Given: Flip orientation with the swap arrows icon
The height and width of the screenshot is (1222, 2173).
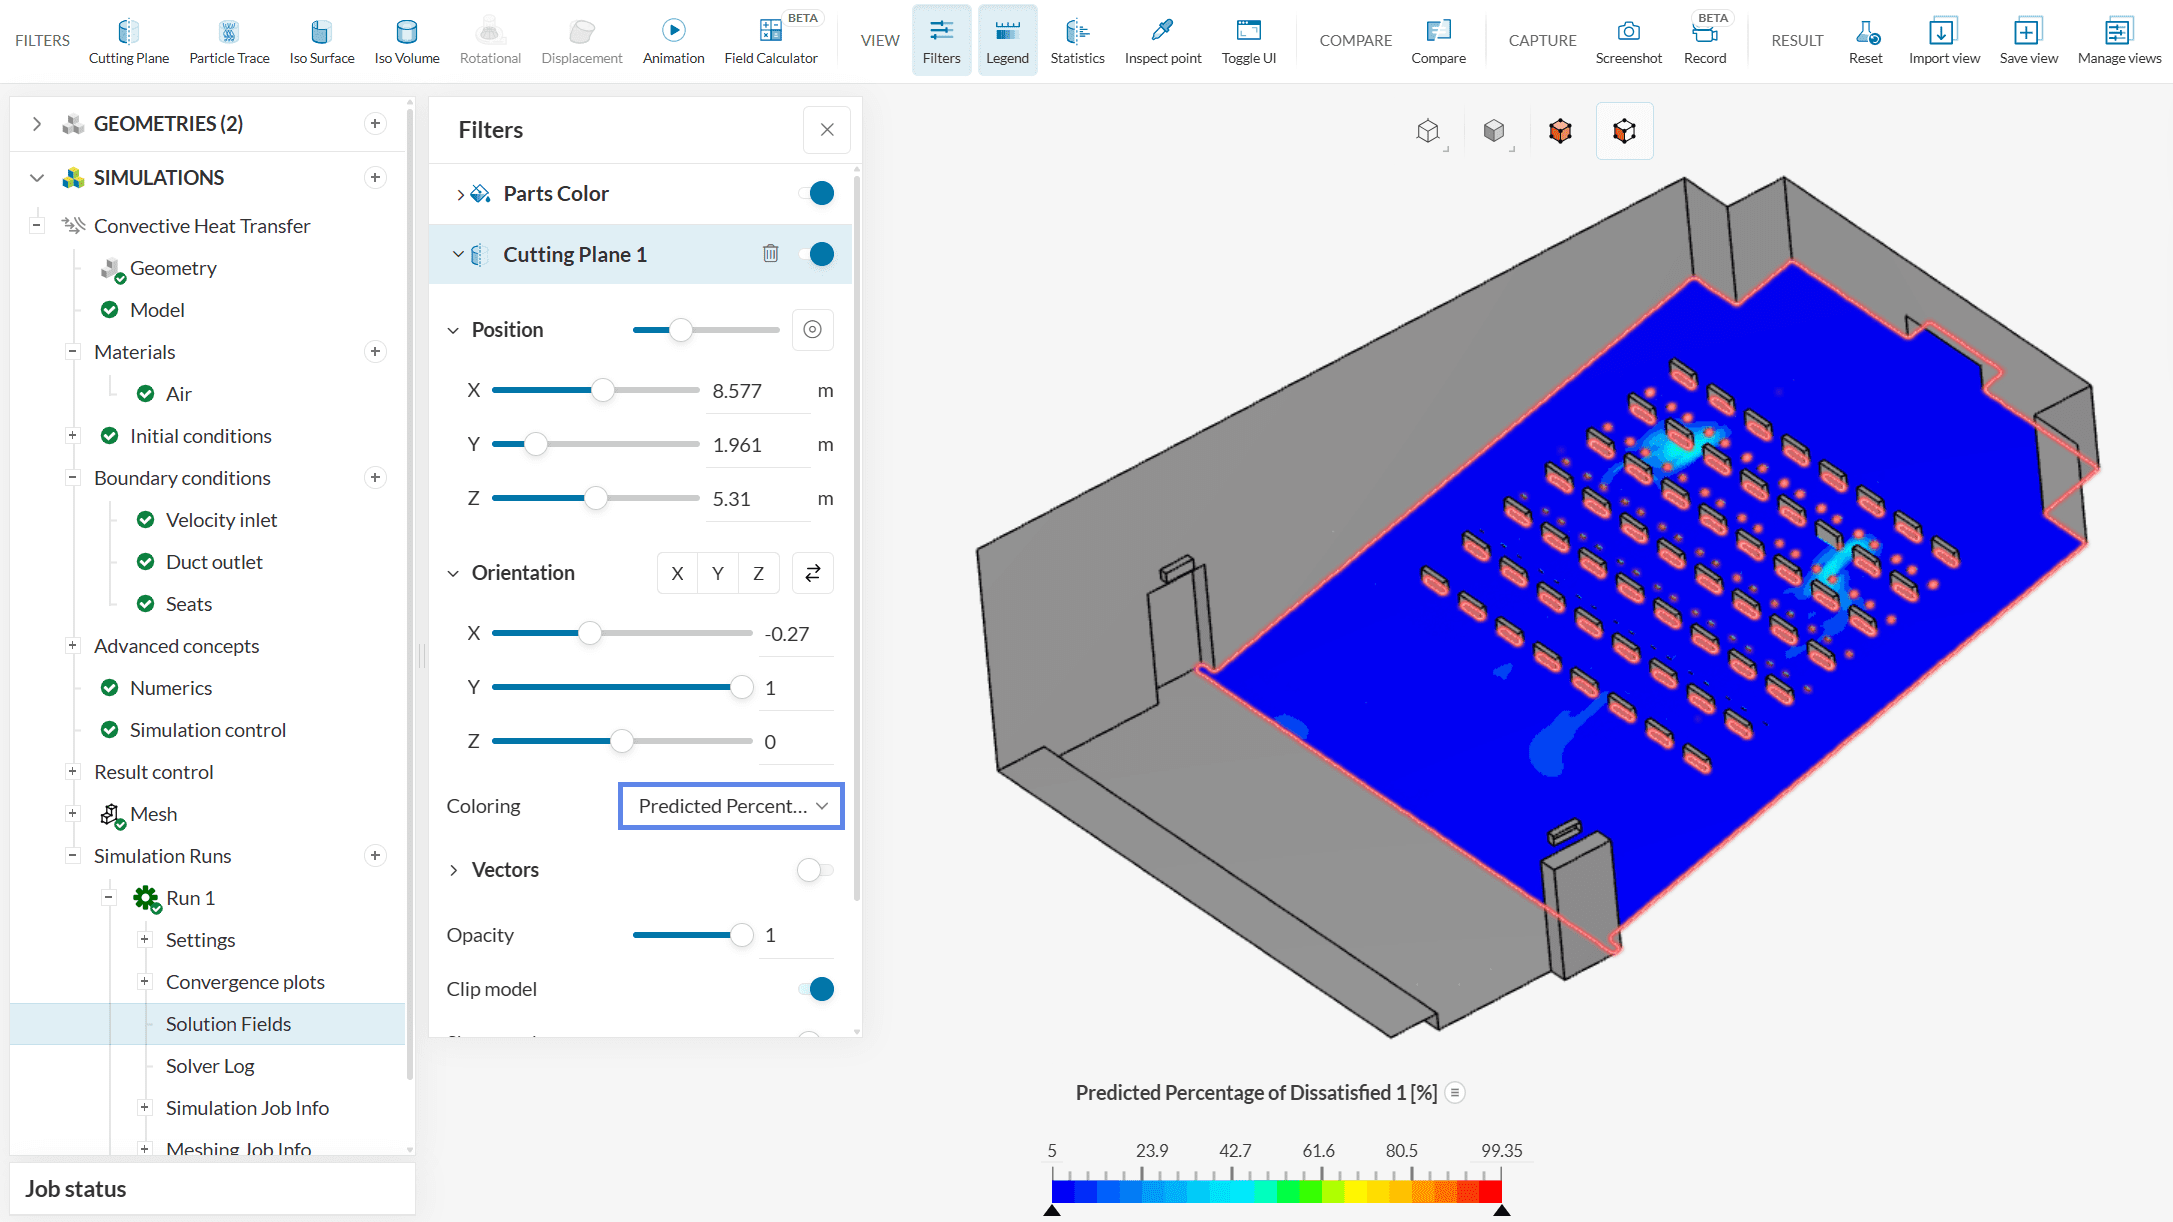Looking at the screenshot, I should point(812,573).
